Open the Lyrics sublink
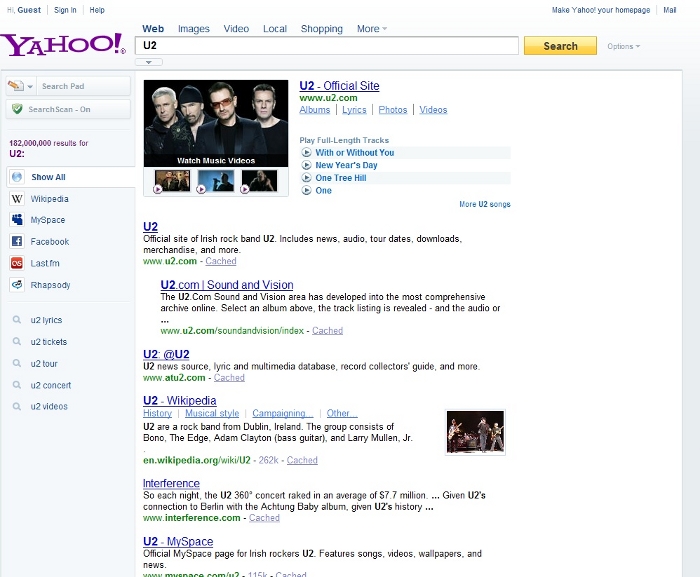Viewport: 700px width, 577px height. pos(354,109)
